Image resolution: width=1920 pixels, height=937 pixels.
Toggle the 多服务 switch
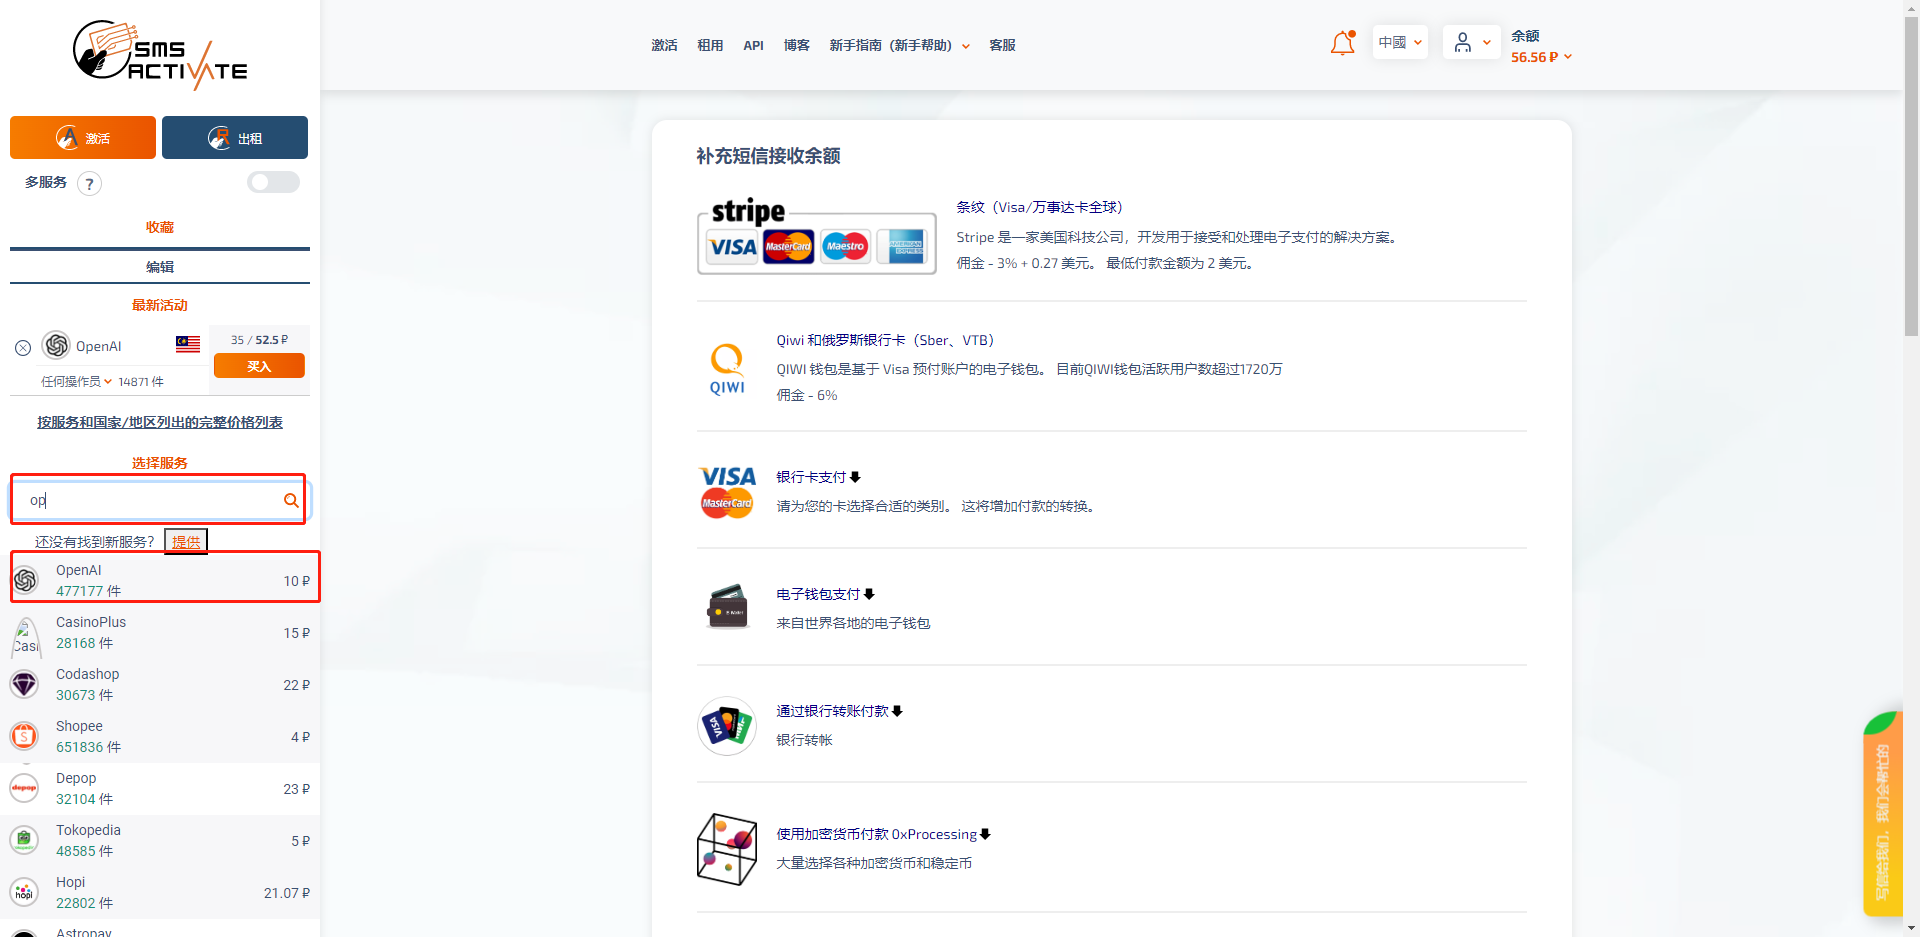click(274, 182)
